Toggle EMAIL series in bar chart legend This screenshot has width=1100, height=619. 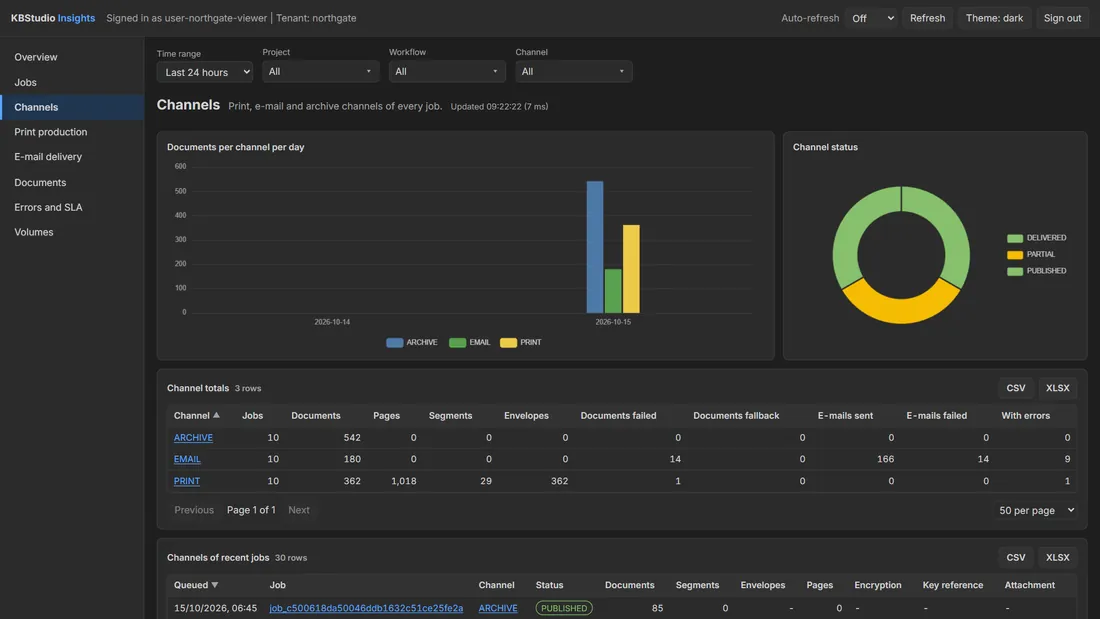[470, 342]
